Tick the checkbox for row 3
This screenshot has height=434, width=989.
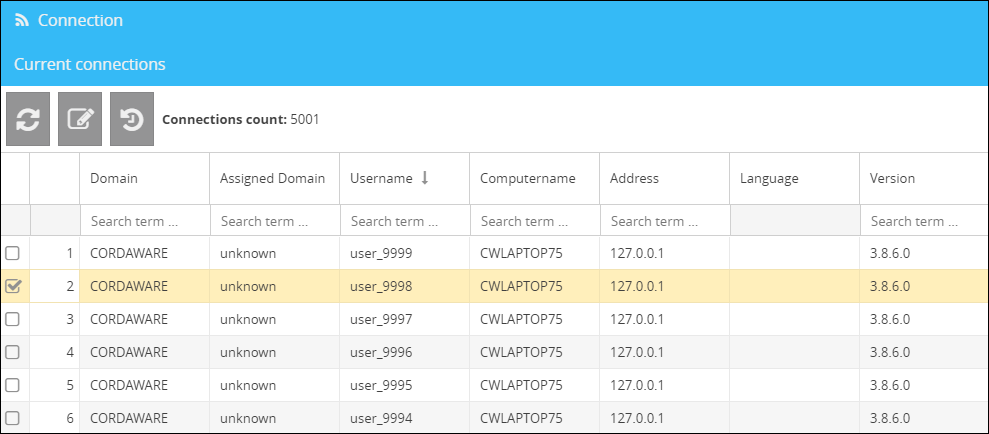click(13, 319)
